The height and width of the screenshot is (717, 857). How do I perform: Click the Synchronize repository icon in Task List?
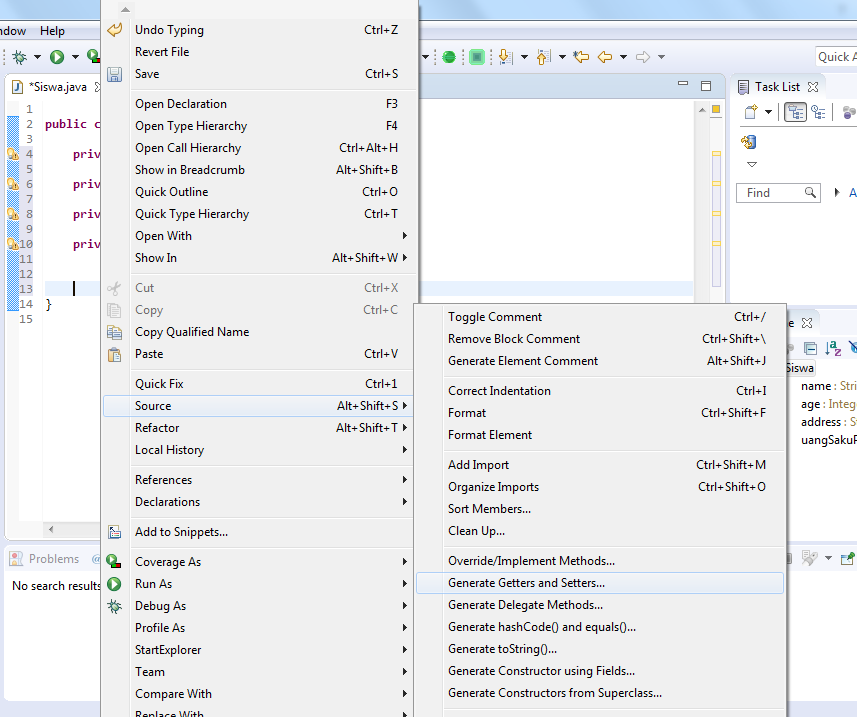click(x=748, y=142)
